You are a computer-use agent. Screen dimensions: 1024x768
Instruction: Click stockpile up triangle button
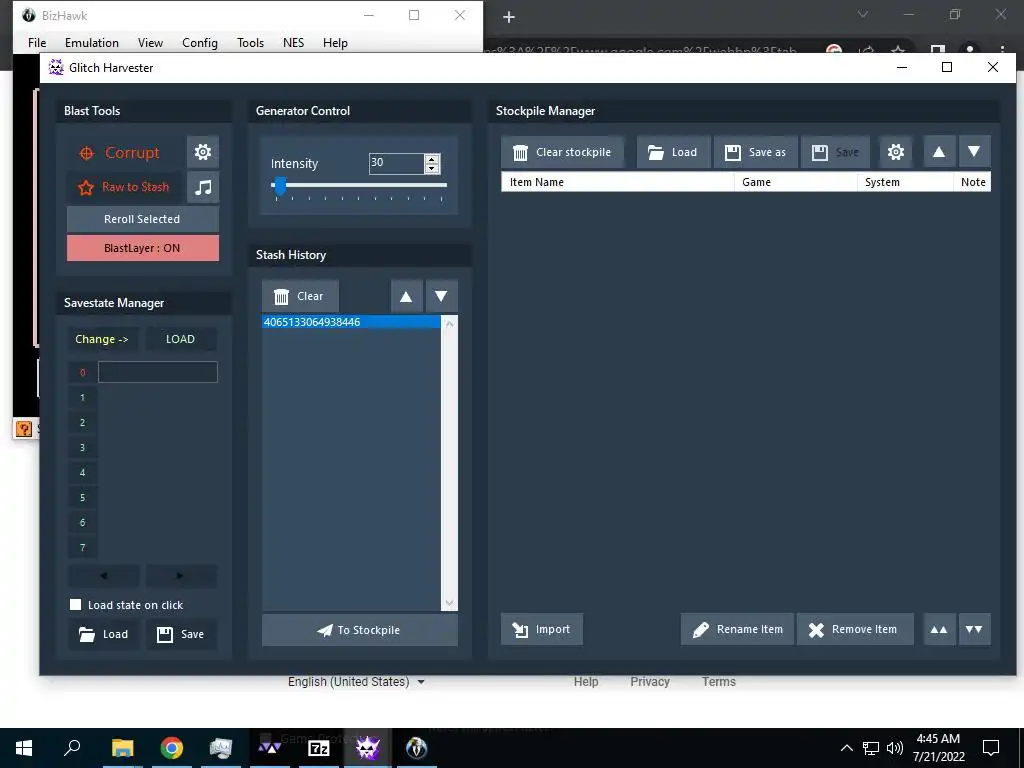pyautogui.click(x=939, y=152)
